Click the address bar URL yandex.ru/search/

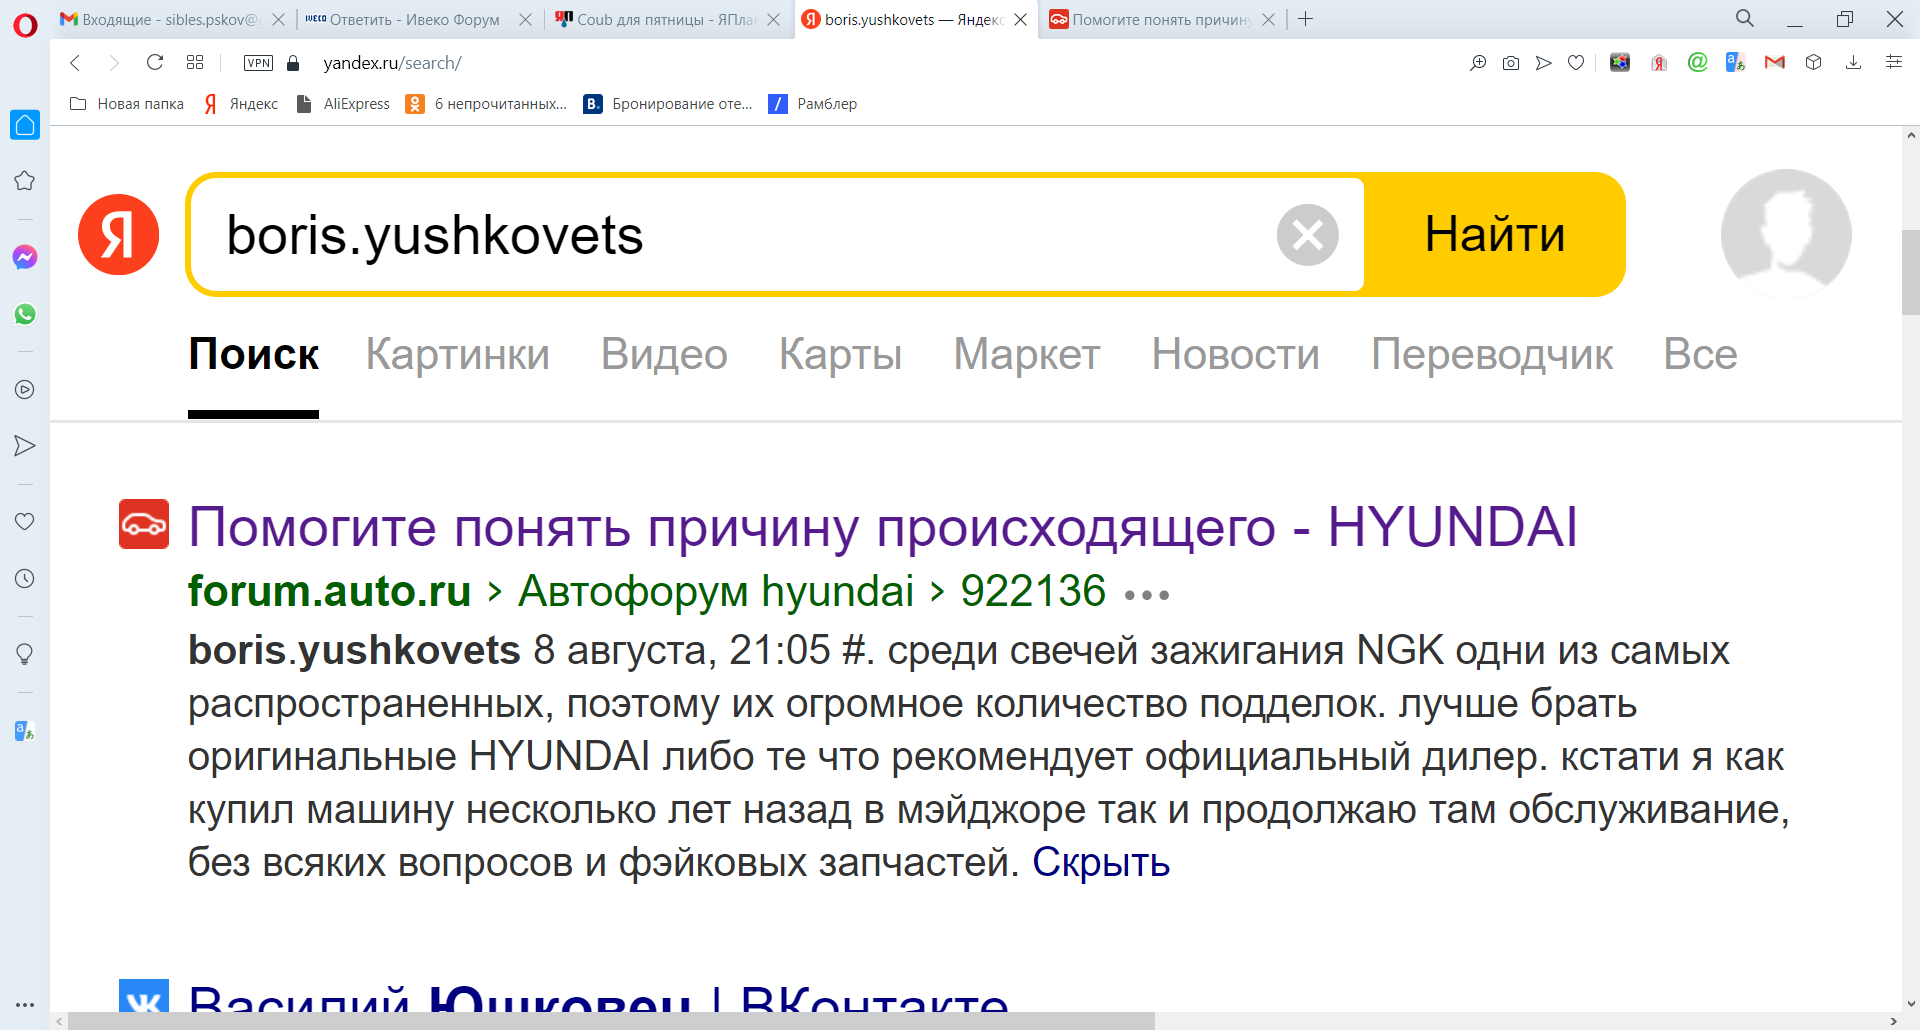click(x=392, y=63)
